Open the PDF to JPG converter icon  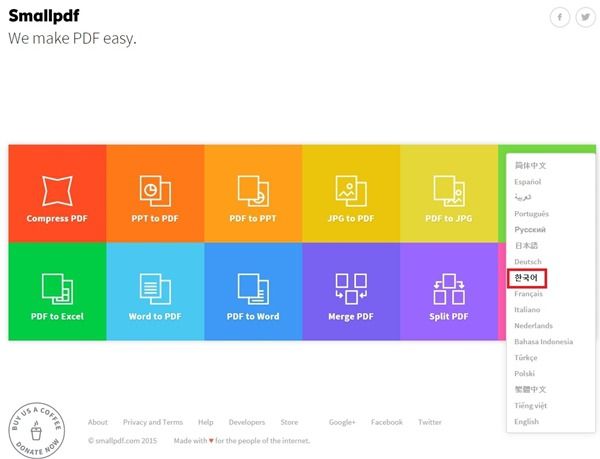(x=449, y=190)
